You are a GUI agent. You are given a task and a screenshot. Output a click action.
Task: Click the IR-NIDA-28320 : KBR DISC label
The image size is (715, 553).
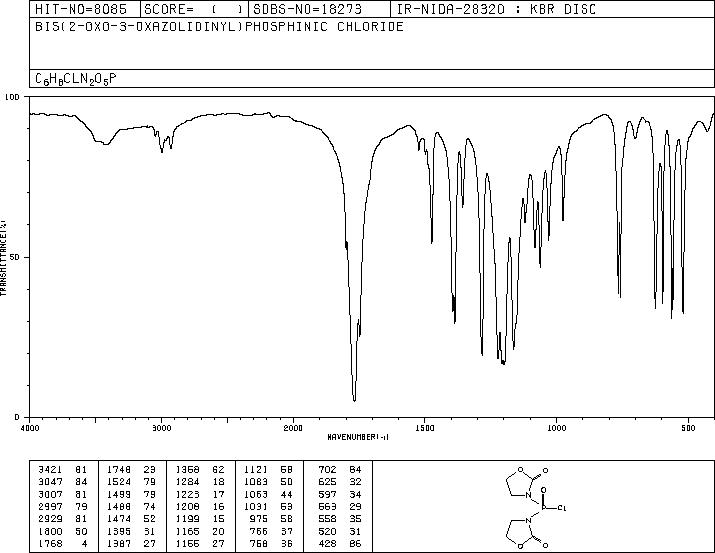(496, 9)
